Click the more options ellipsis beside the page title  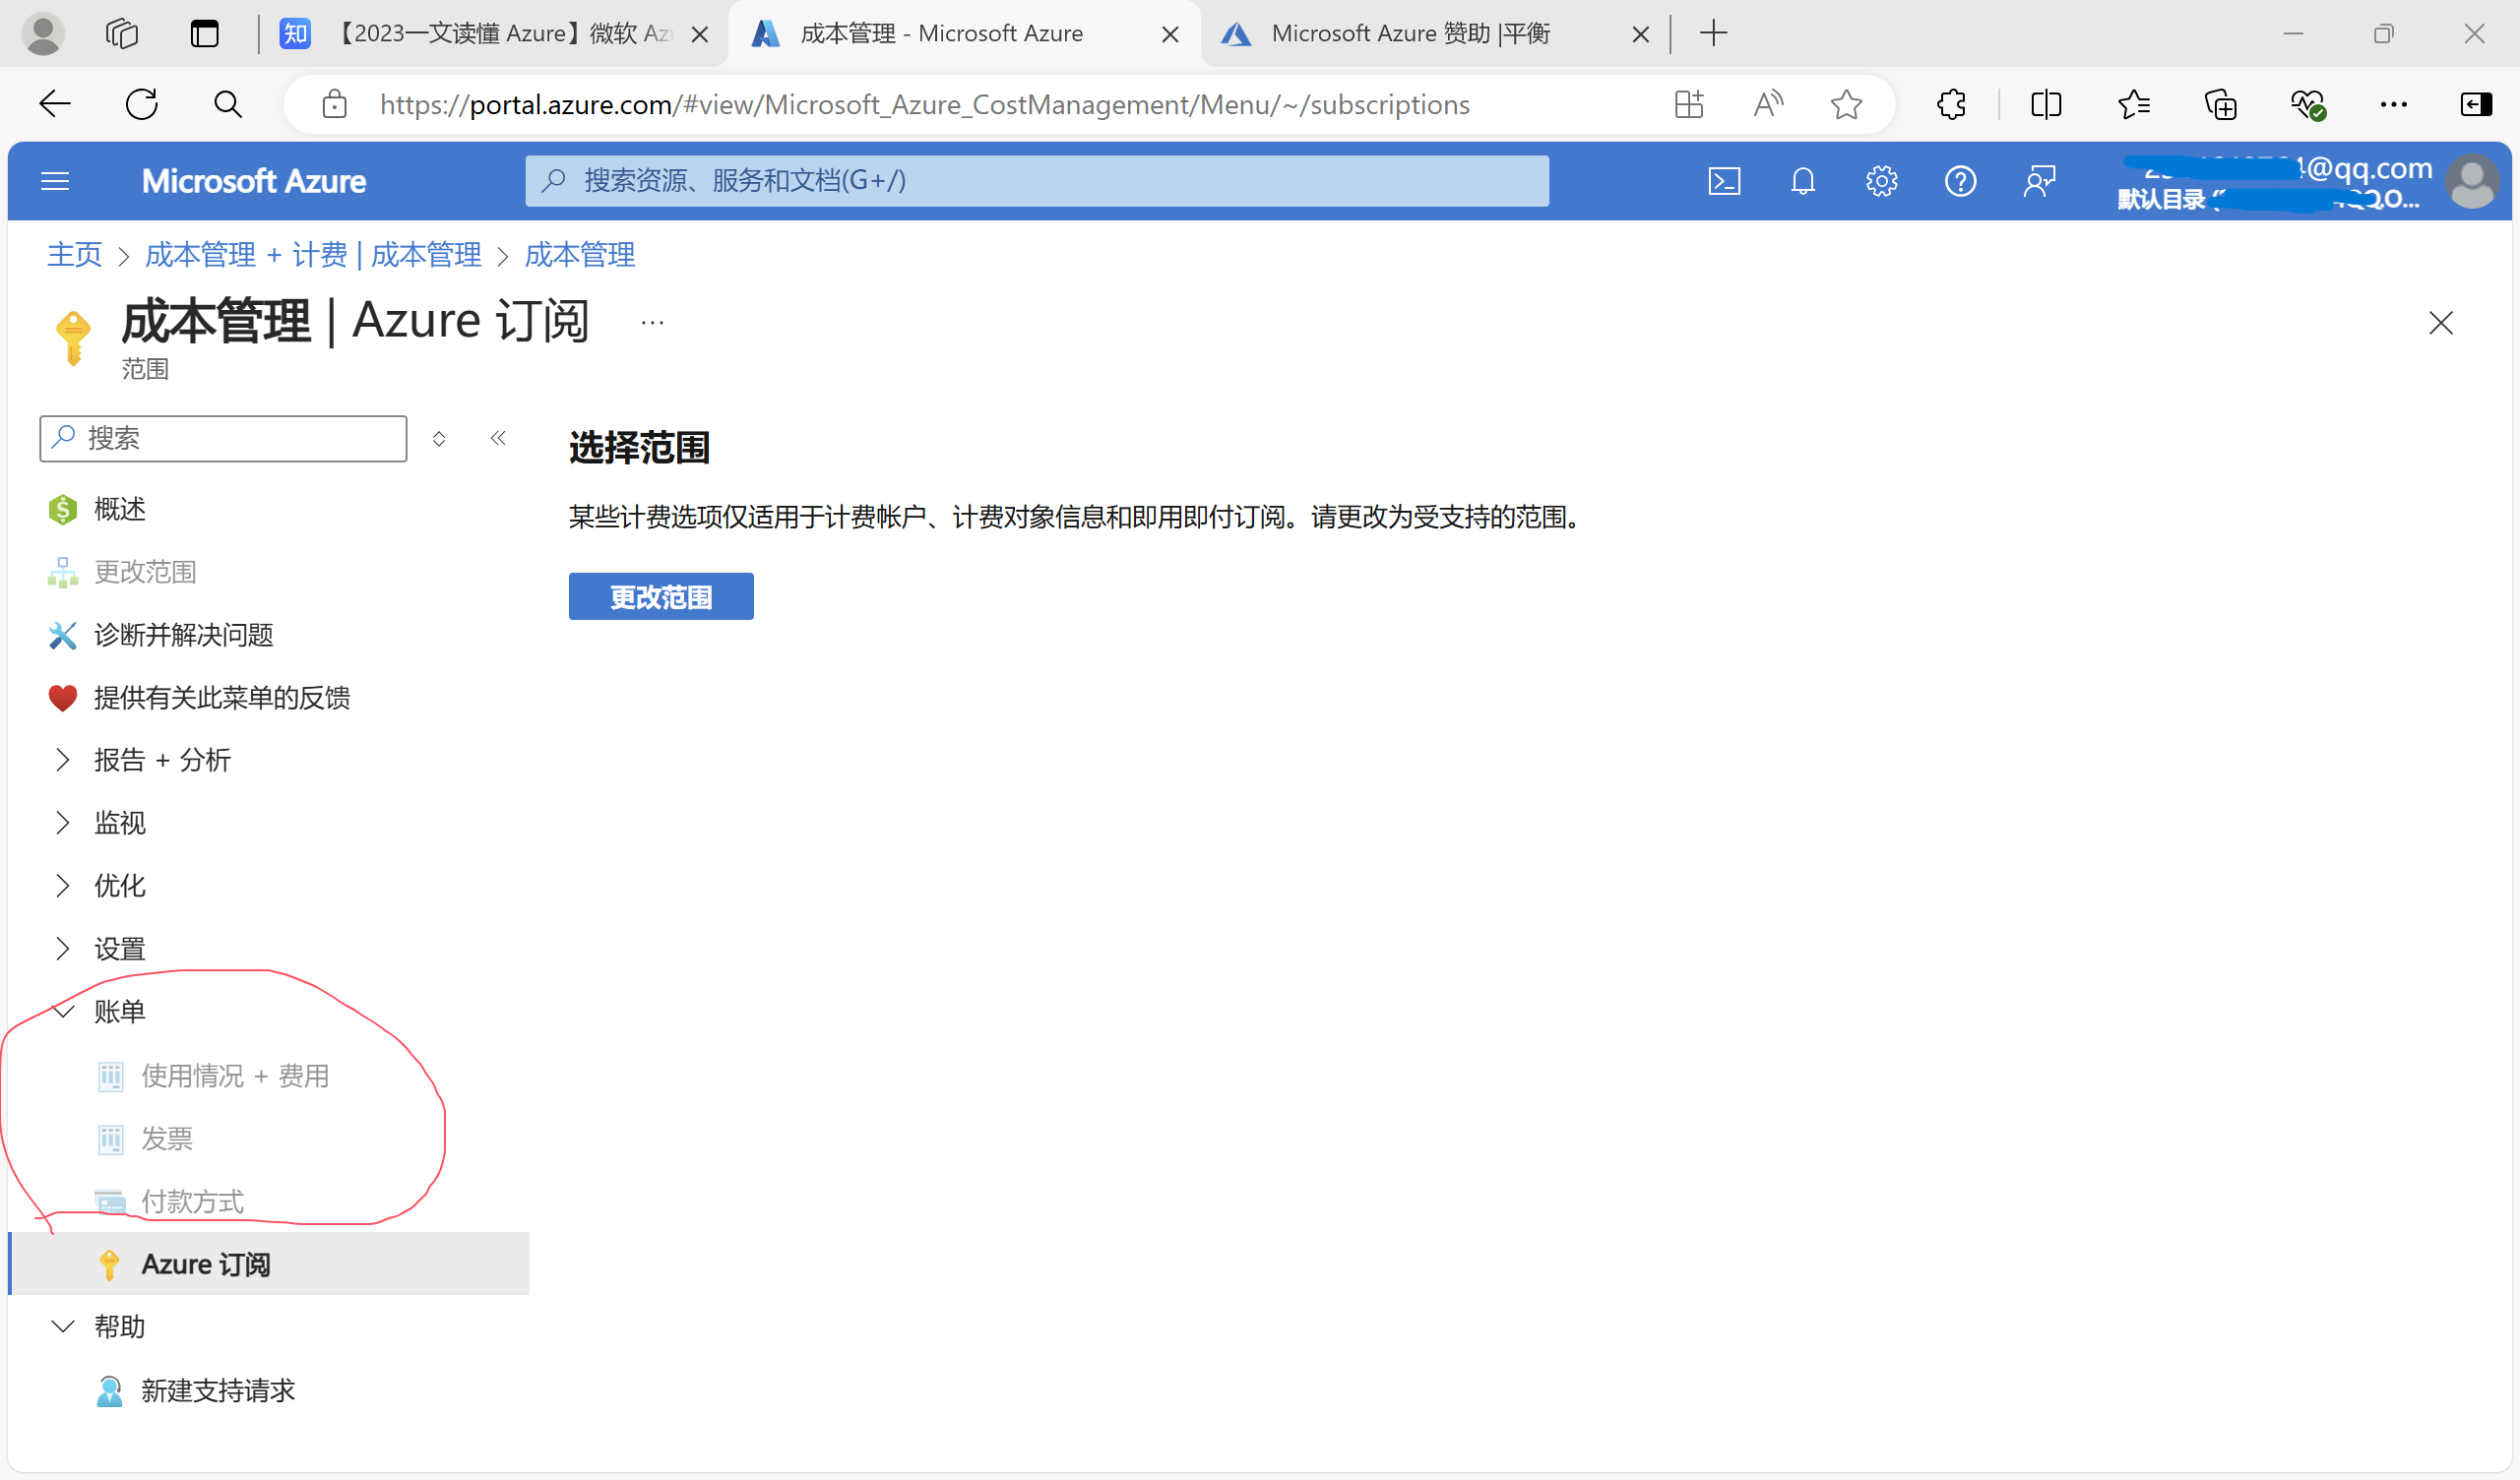[x=652, y=322]
